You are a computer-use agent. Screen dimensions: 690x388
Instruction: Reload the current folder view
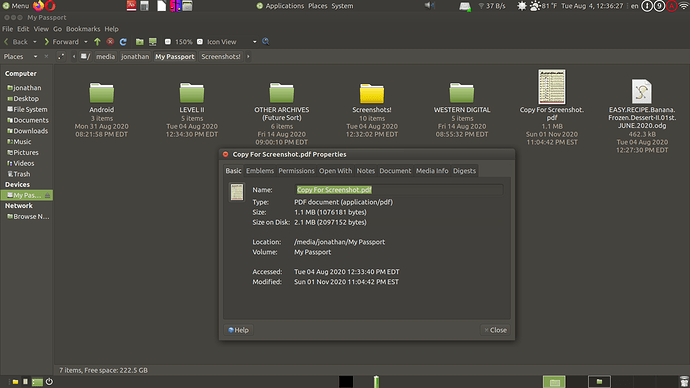pyautogui.click(x=123, y=42)
